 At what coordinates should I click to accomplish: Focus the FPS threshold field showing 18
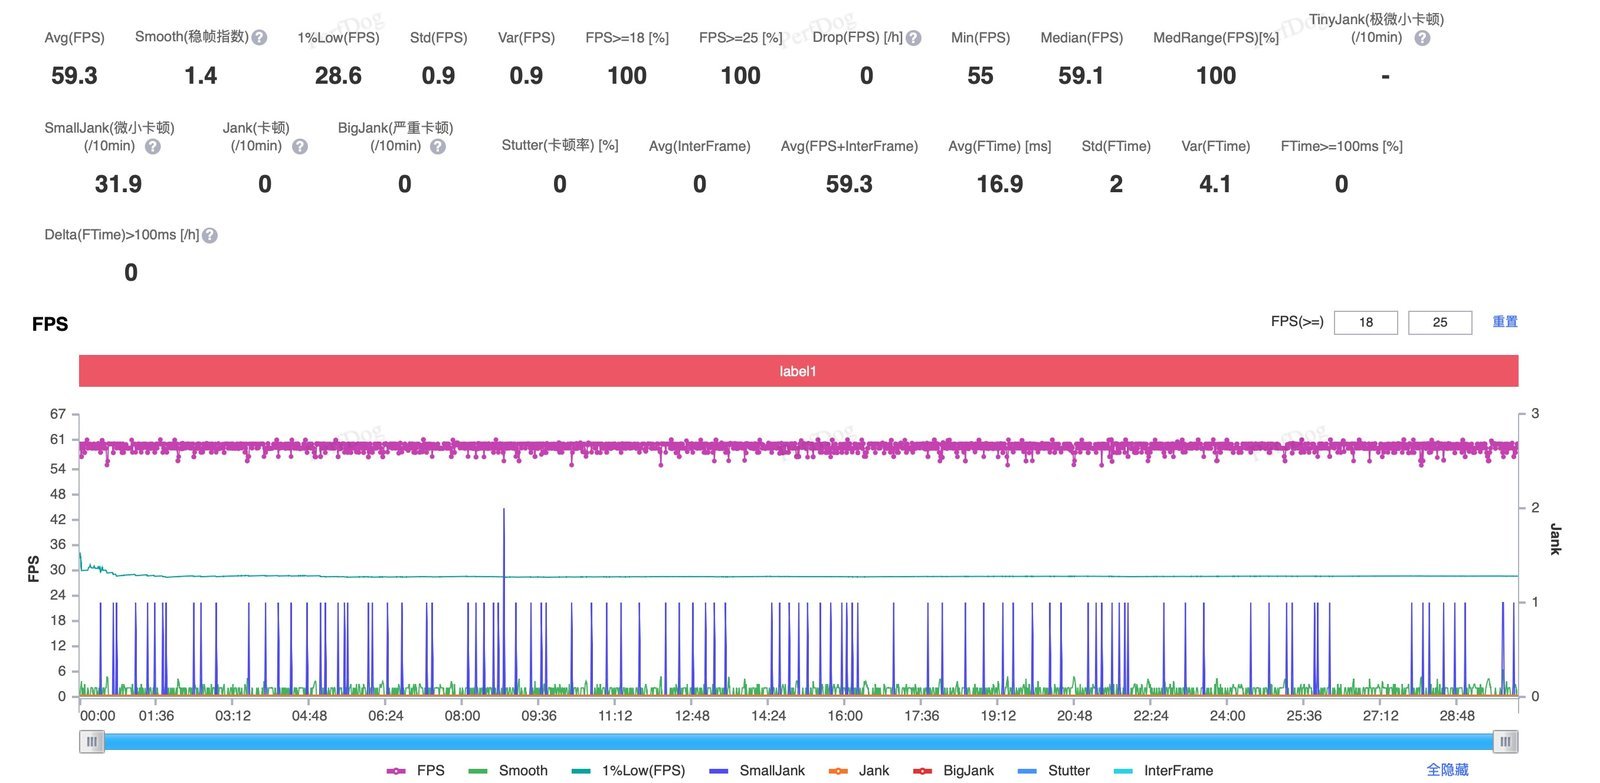tap(1366, 322)
